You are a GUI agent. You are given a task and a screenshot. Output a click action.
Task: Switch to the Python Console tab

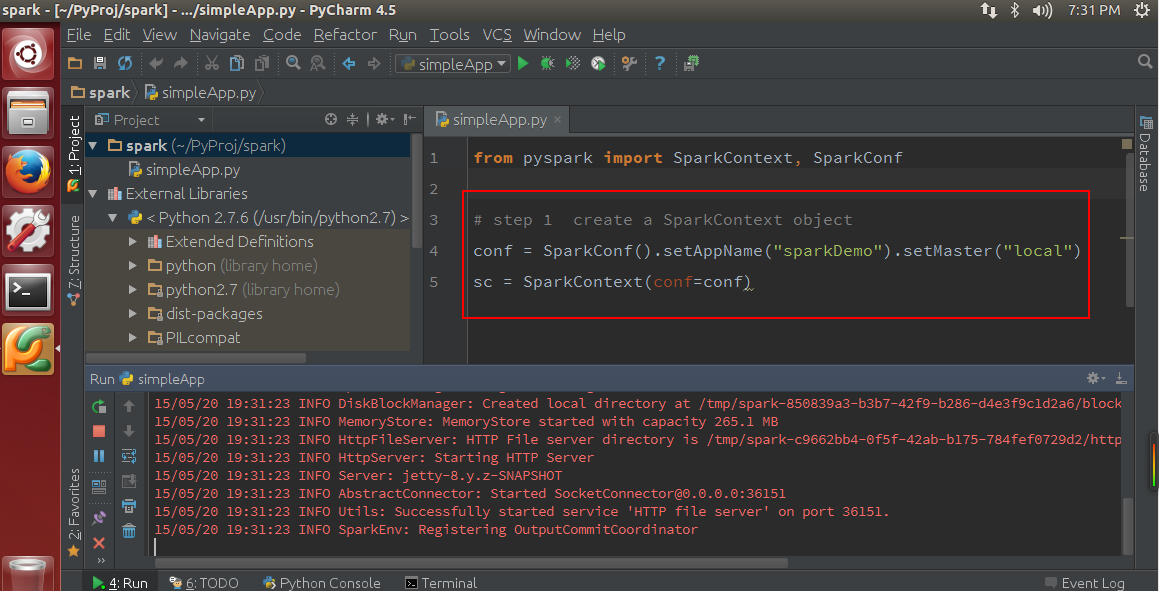pos(321,583)
